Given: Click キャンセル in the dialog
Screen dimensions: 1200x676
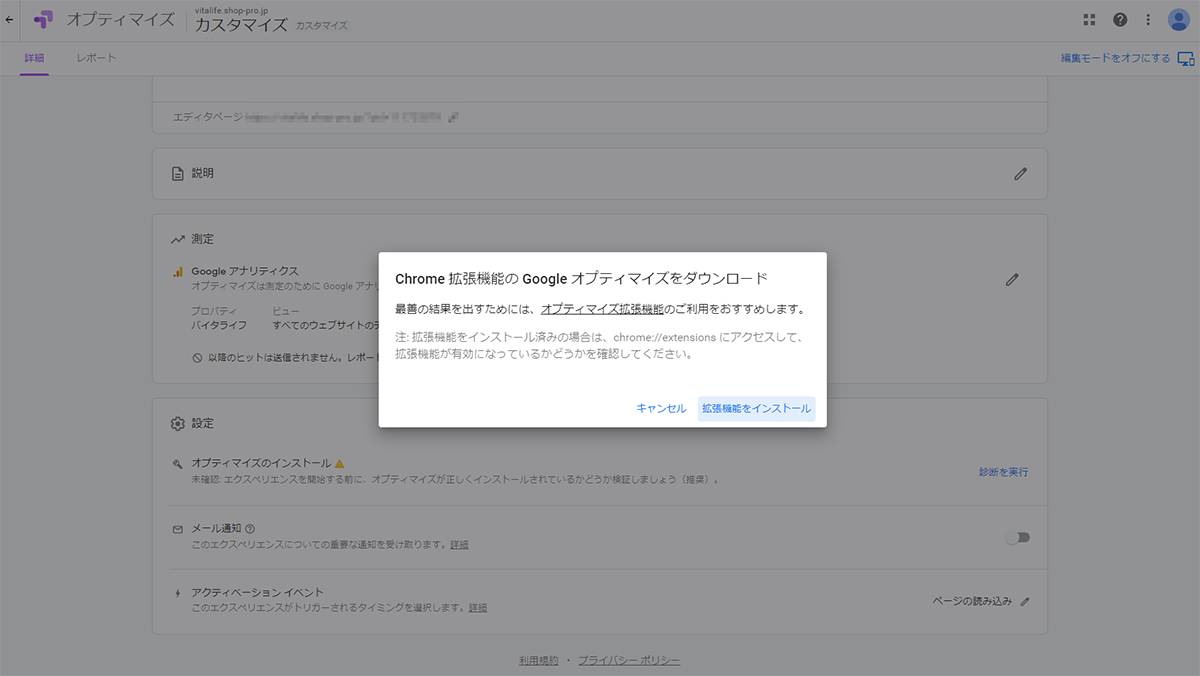Looking at the screenshot, I should [x=661, y=409].
